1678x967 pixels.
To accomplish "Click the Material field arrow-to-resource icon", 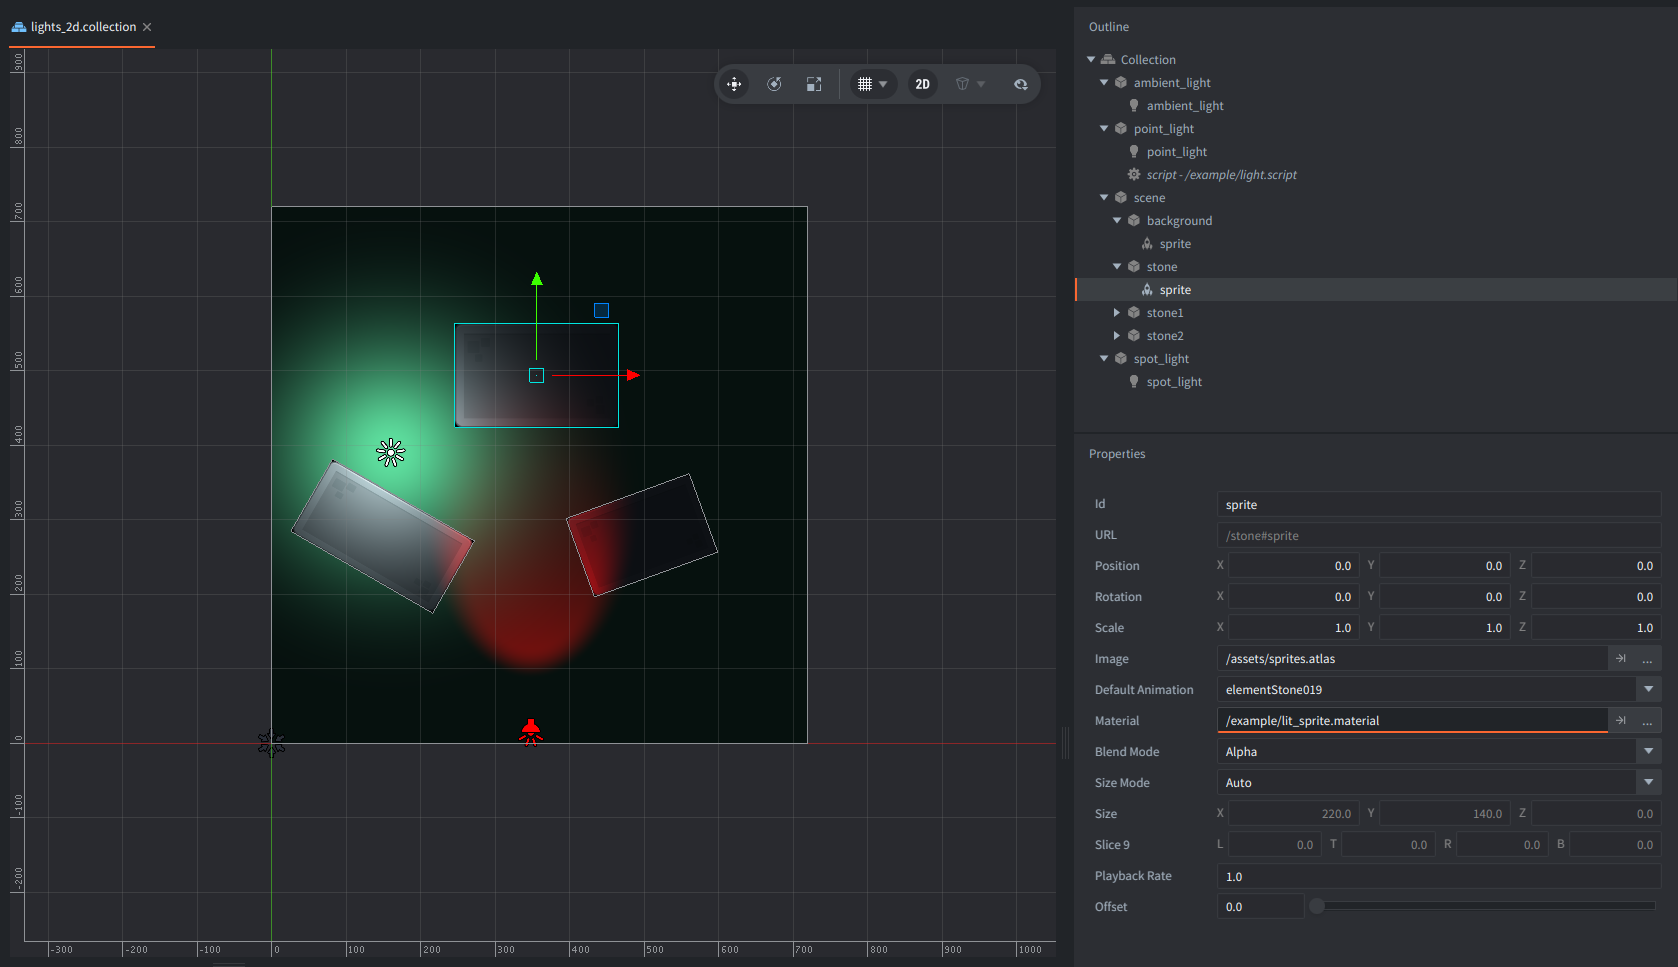I will 1621,720.
